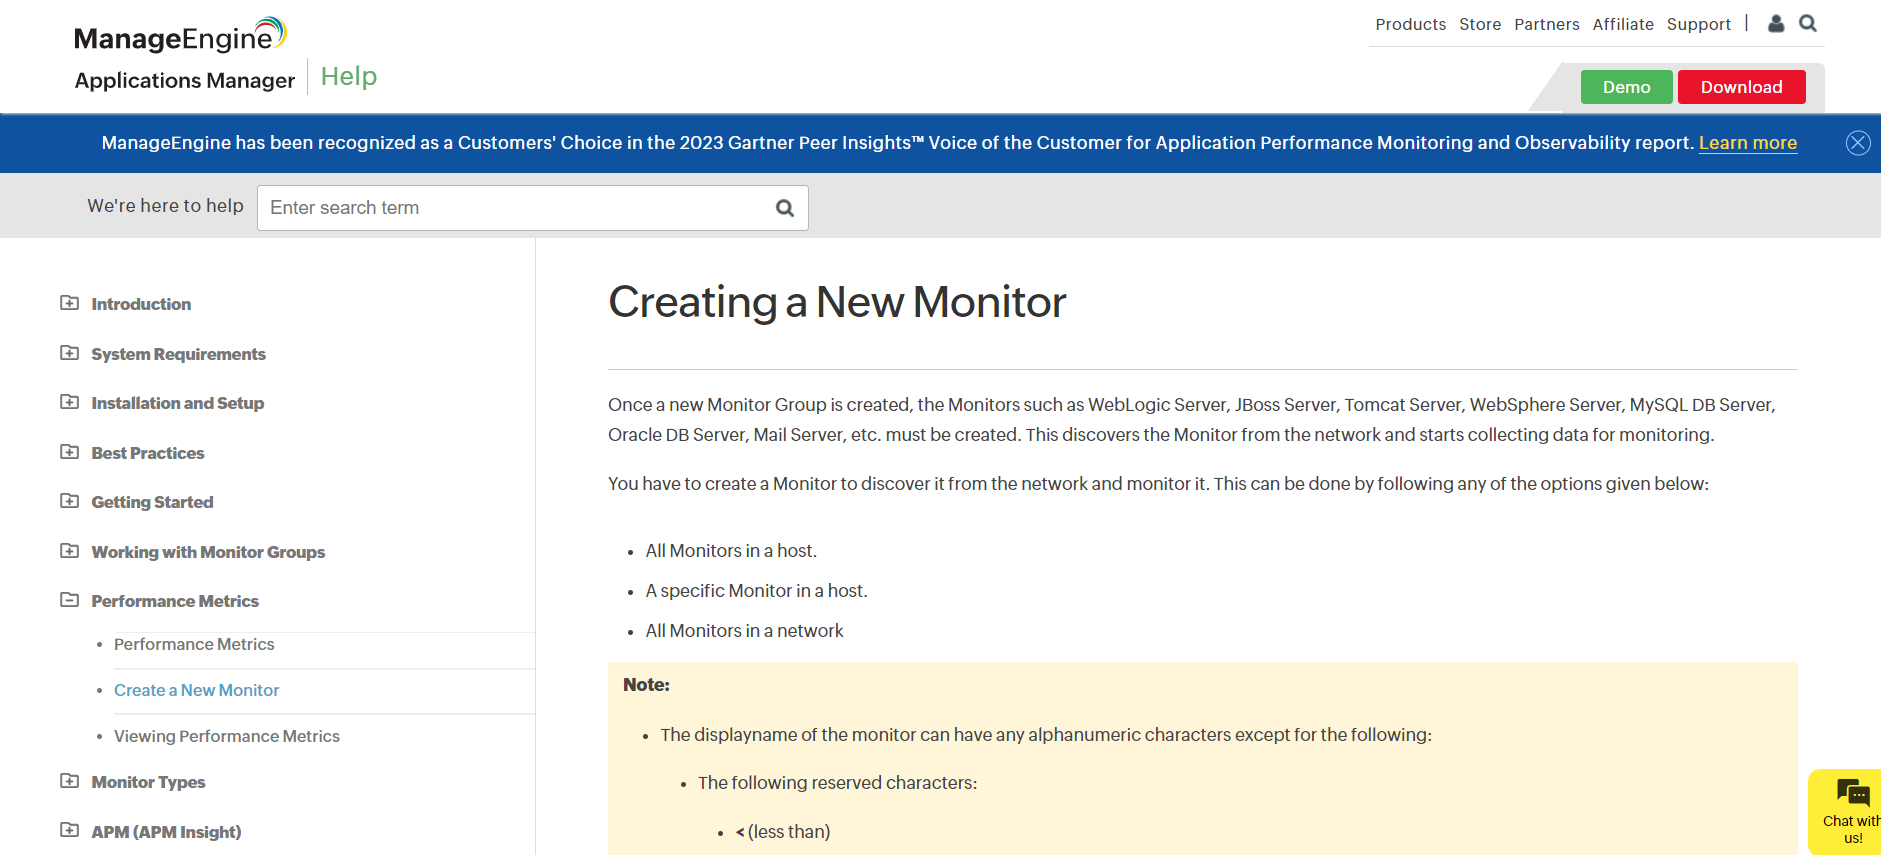Click the green Demo button
The image size is (1881, 855).
[x=1627, y=87]
